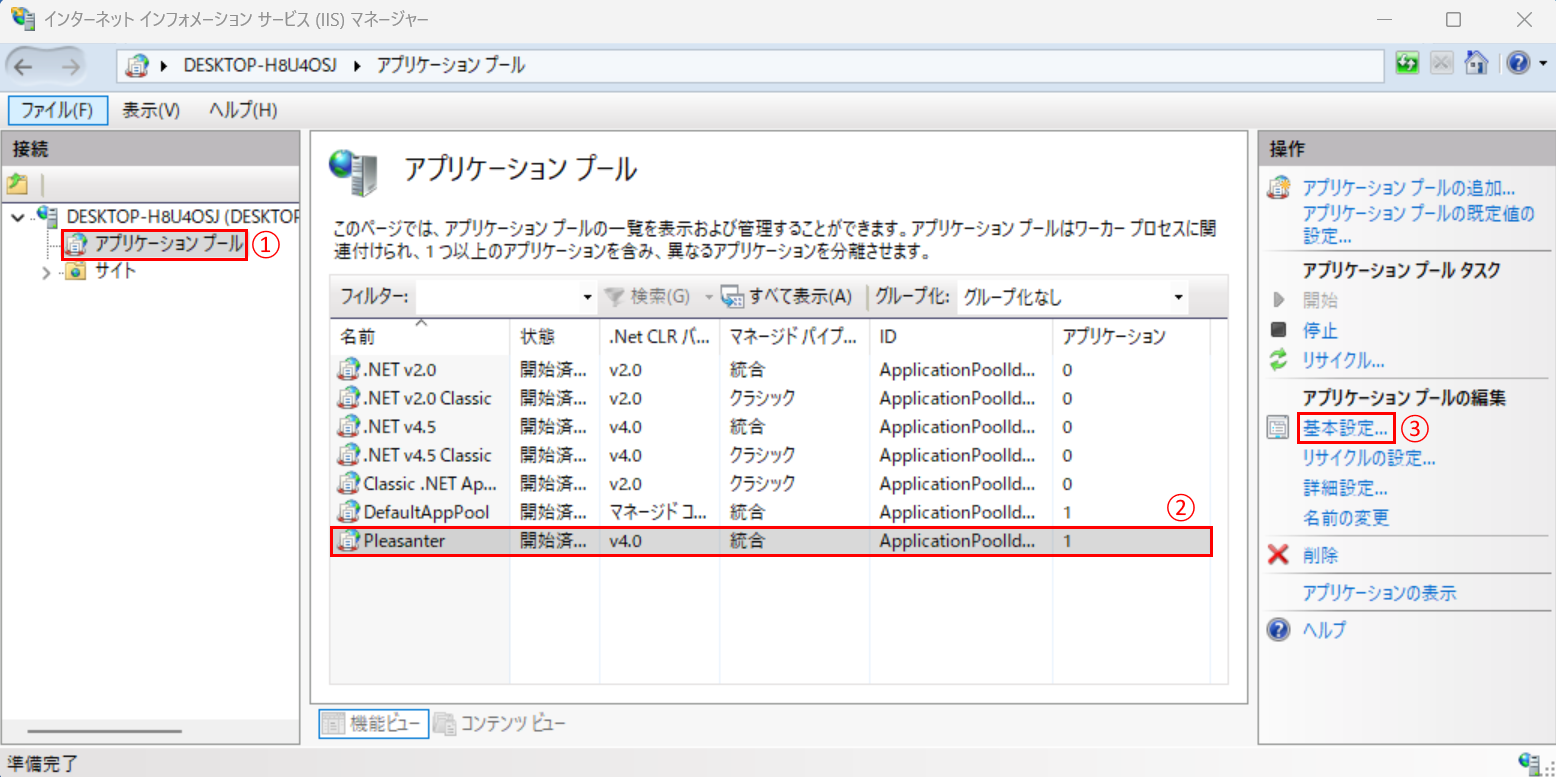This screenshot has width=1556, height=777.
Task: Click アプリケーション プール in the breadcrumb path
Action: pos(451,65)
